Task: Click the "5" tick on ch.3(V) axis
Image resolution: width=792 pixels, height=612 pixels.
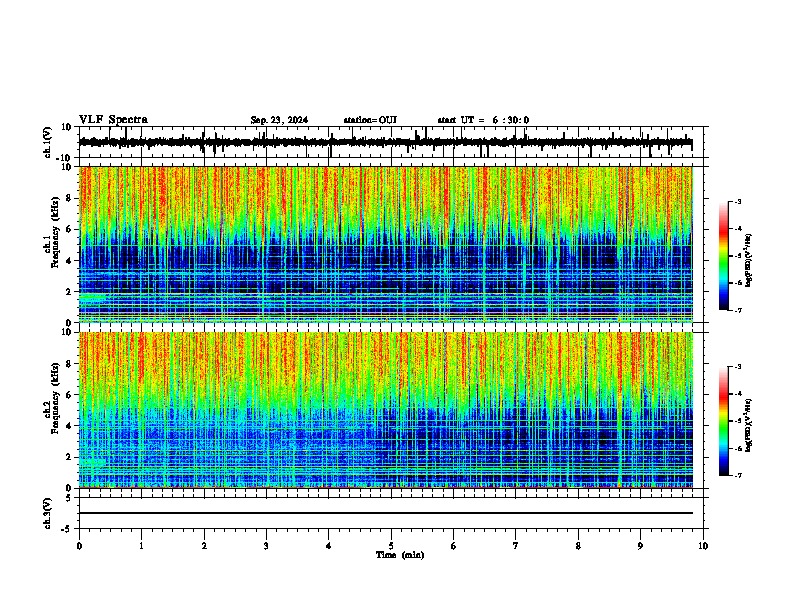Action: click(70, 498)
